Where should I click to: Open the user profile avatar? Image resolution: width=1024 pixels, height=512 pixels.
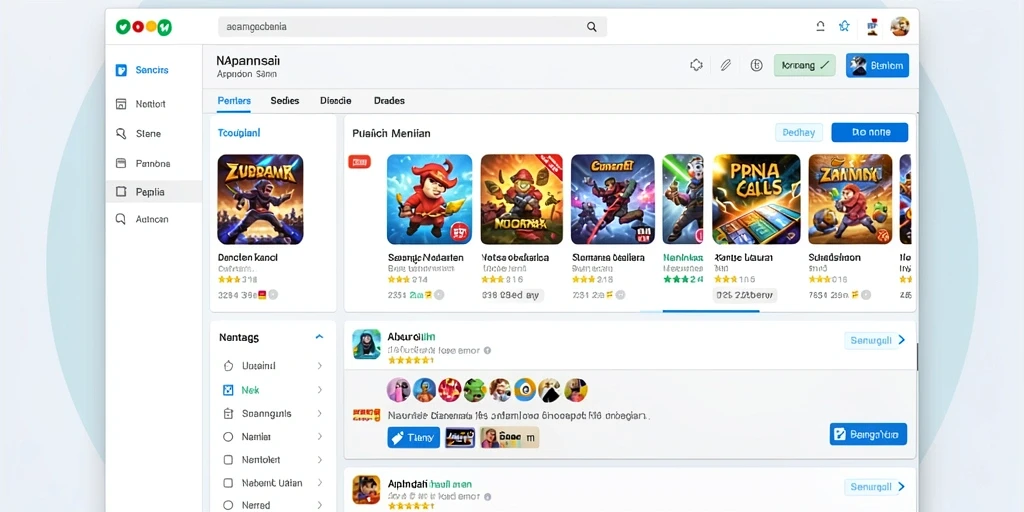pos(900,26)
